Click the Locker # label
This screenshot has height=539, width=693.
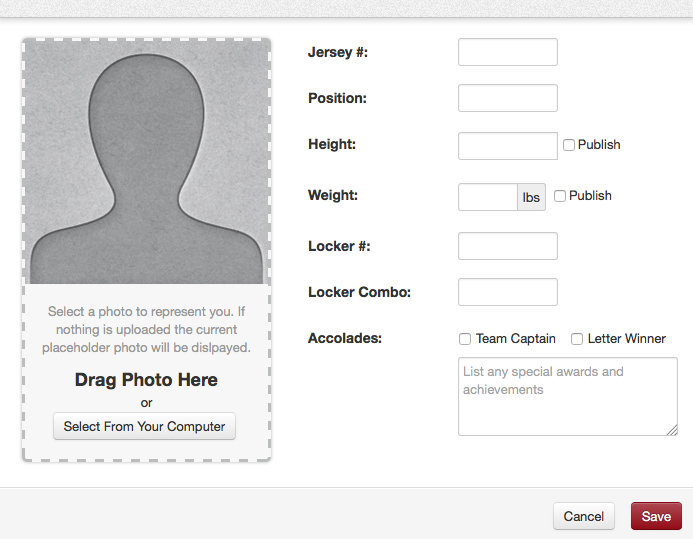(x=339, y=246)
